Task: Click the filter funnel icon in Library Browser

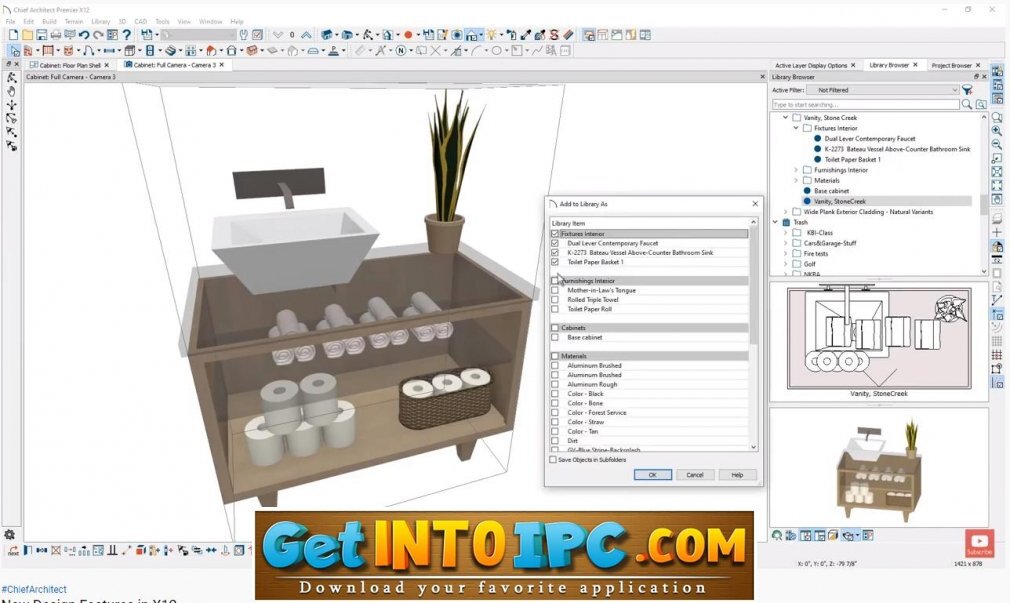Action: [967, 90]
